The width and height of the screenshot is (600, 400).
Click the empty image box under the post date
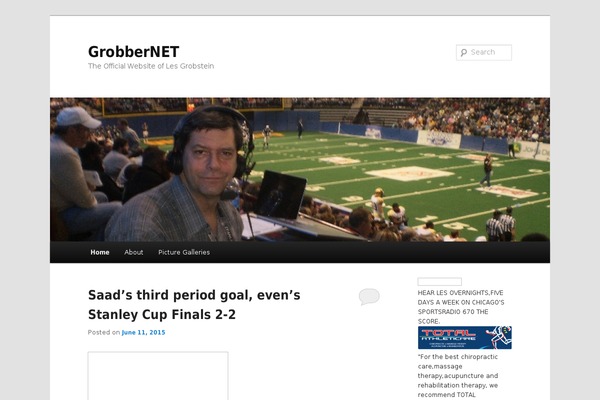point(158,376)
